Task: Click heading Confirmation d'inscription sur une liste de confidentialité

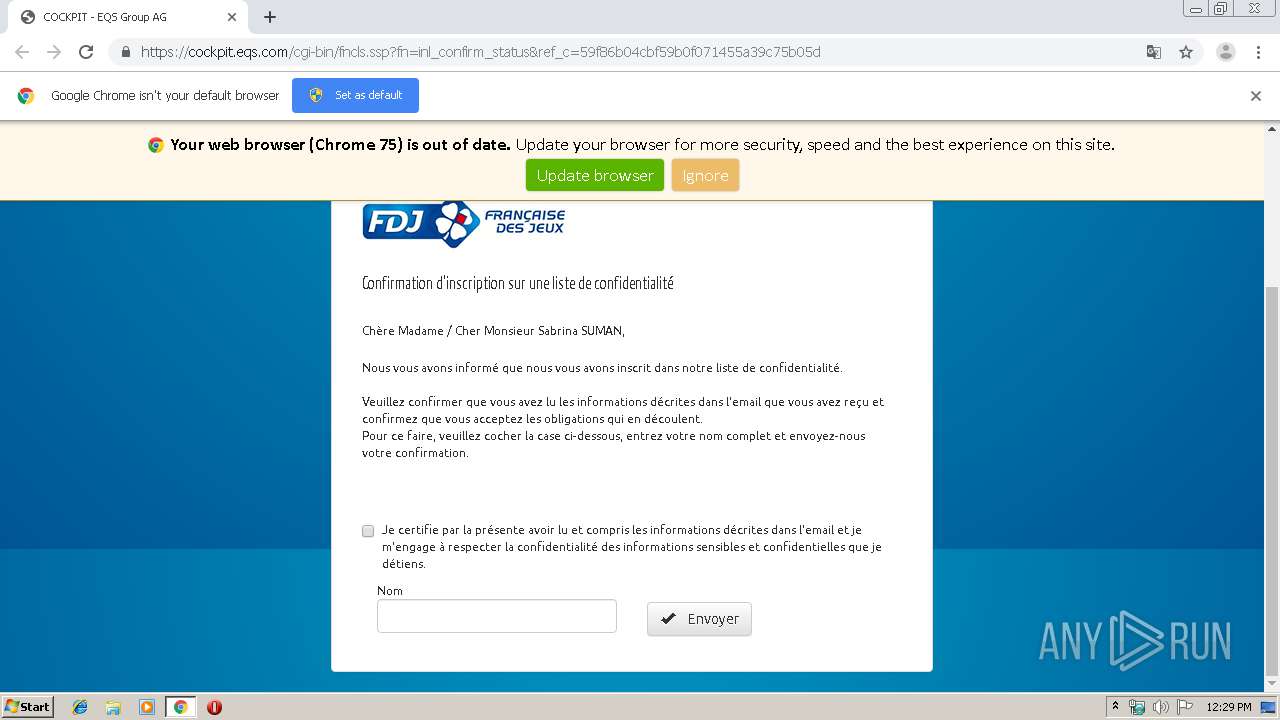Action: pyautogui.click(x=518, y=283)
